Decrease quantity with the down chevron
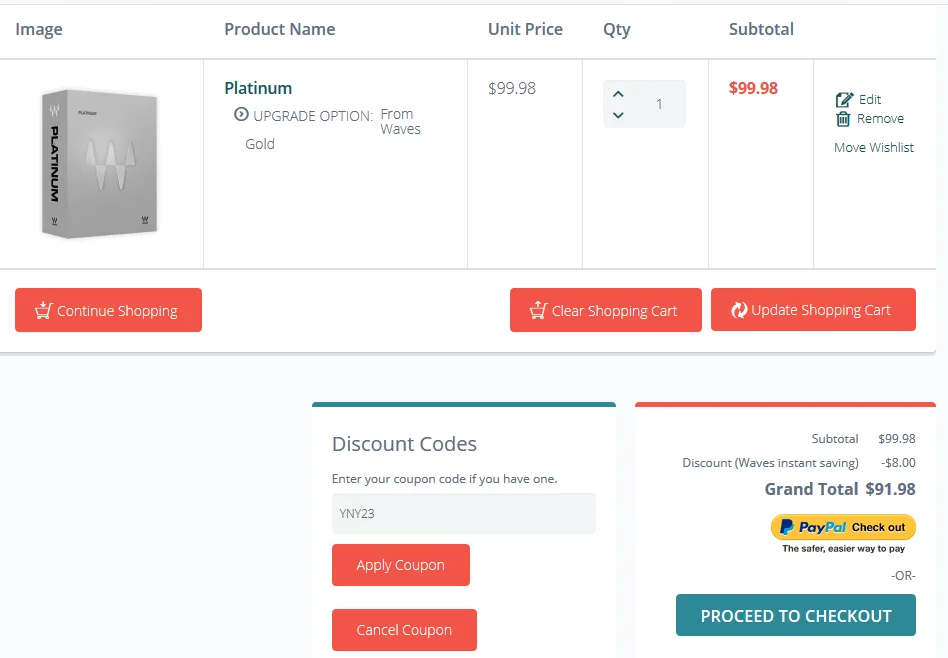948x658 pixels. click(x=618, y=115)
